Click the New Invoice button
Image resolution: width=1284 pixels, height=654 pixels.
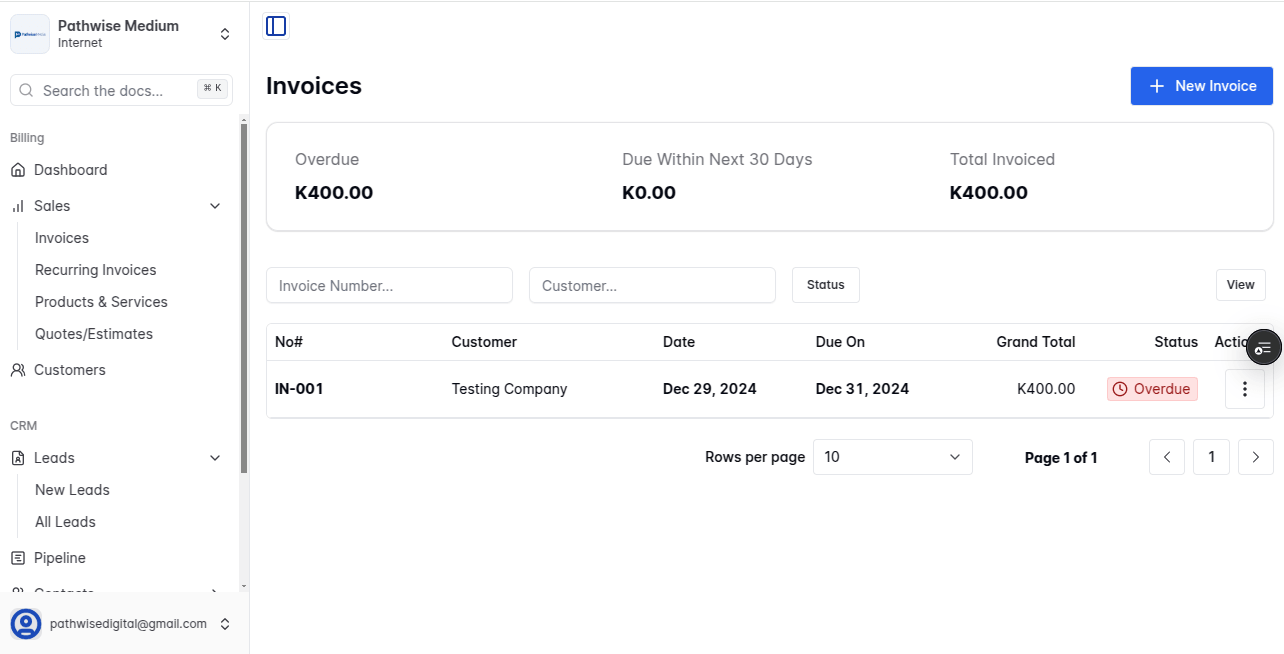click(1201, 86)
